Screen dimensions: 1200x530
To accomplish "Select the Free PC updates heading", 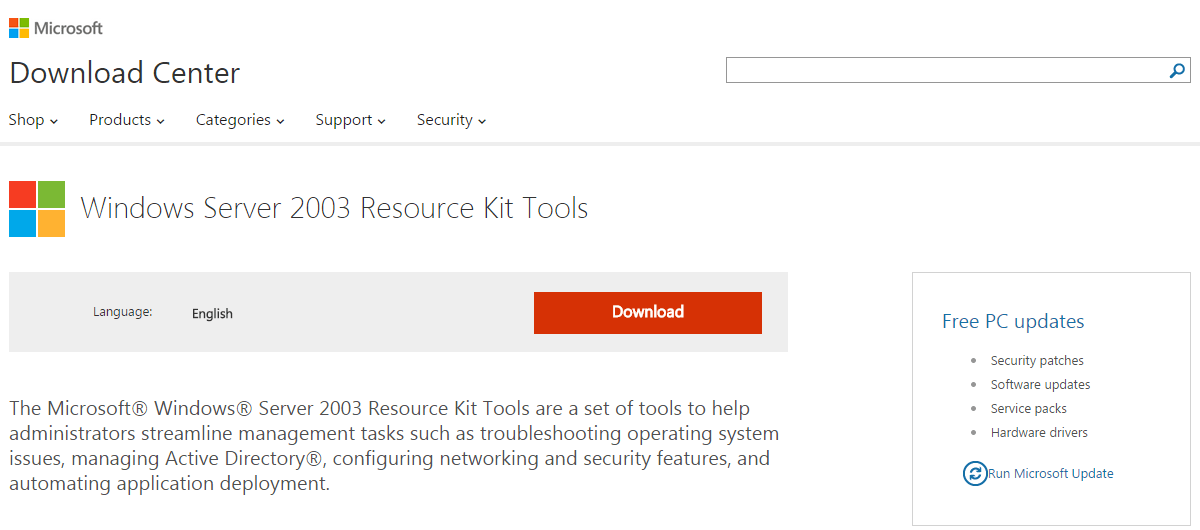I will coord(1013,321).
